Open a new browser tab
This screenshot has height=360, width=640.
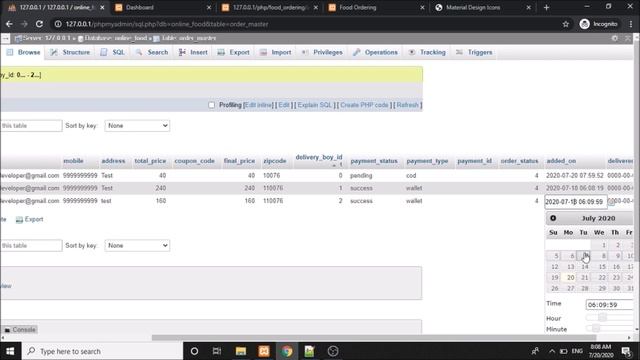(x=546, y=7)
